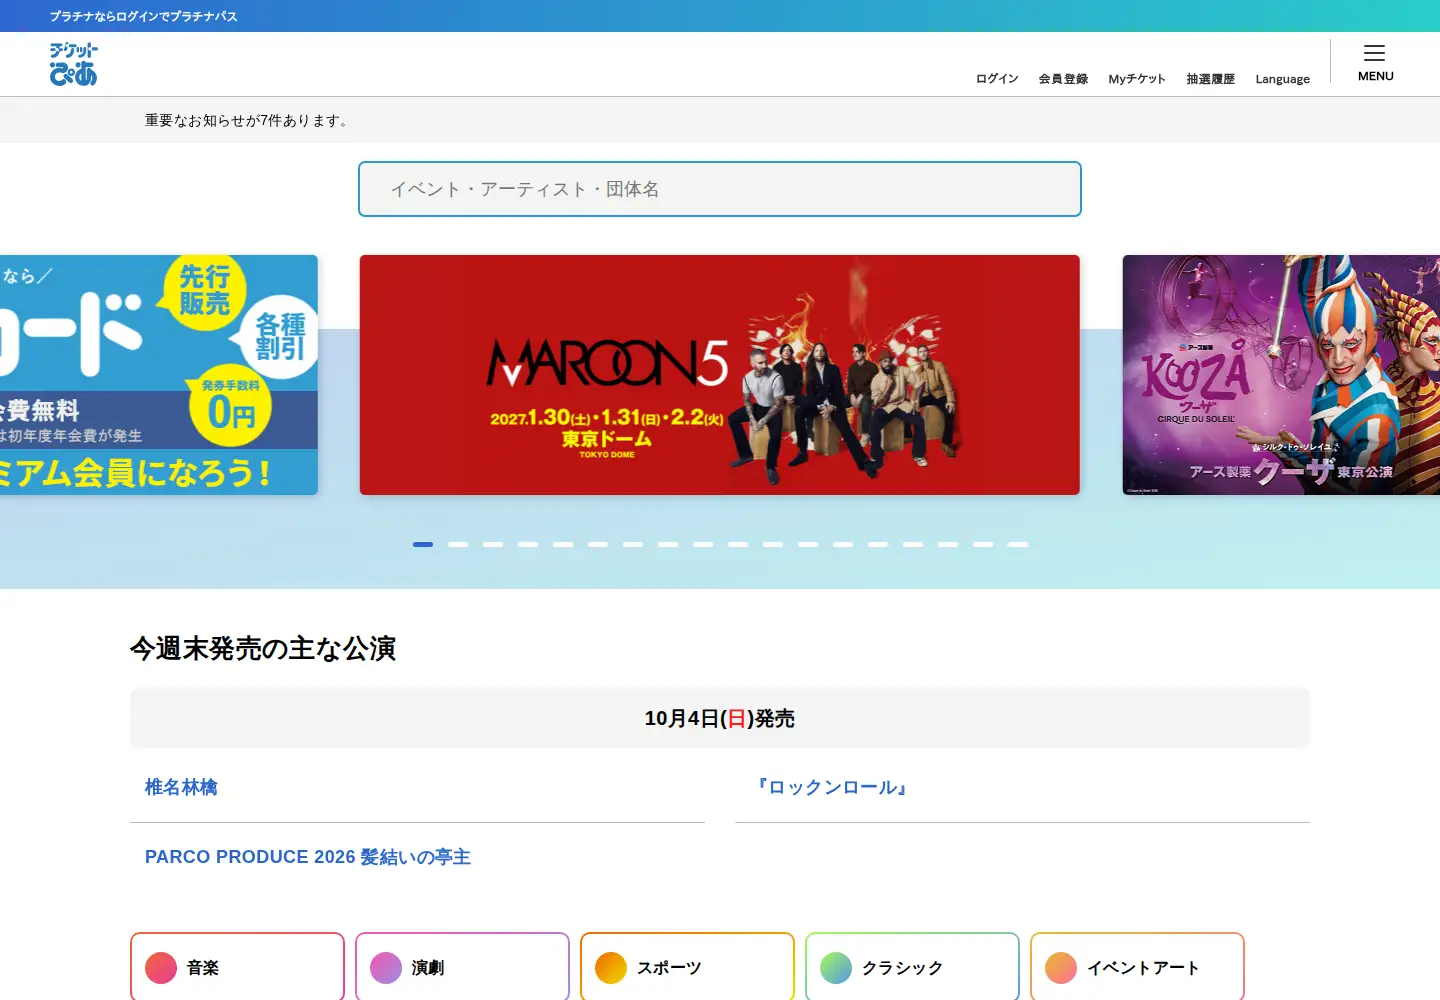Click the Ticket Pia logo

[74, 64]
